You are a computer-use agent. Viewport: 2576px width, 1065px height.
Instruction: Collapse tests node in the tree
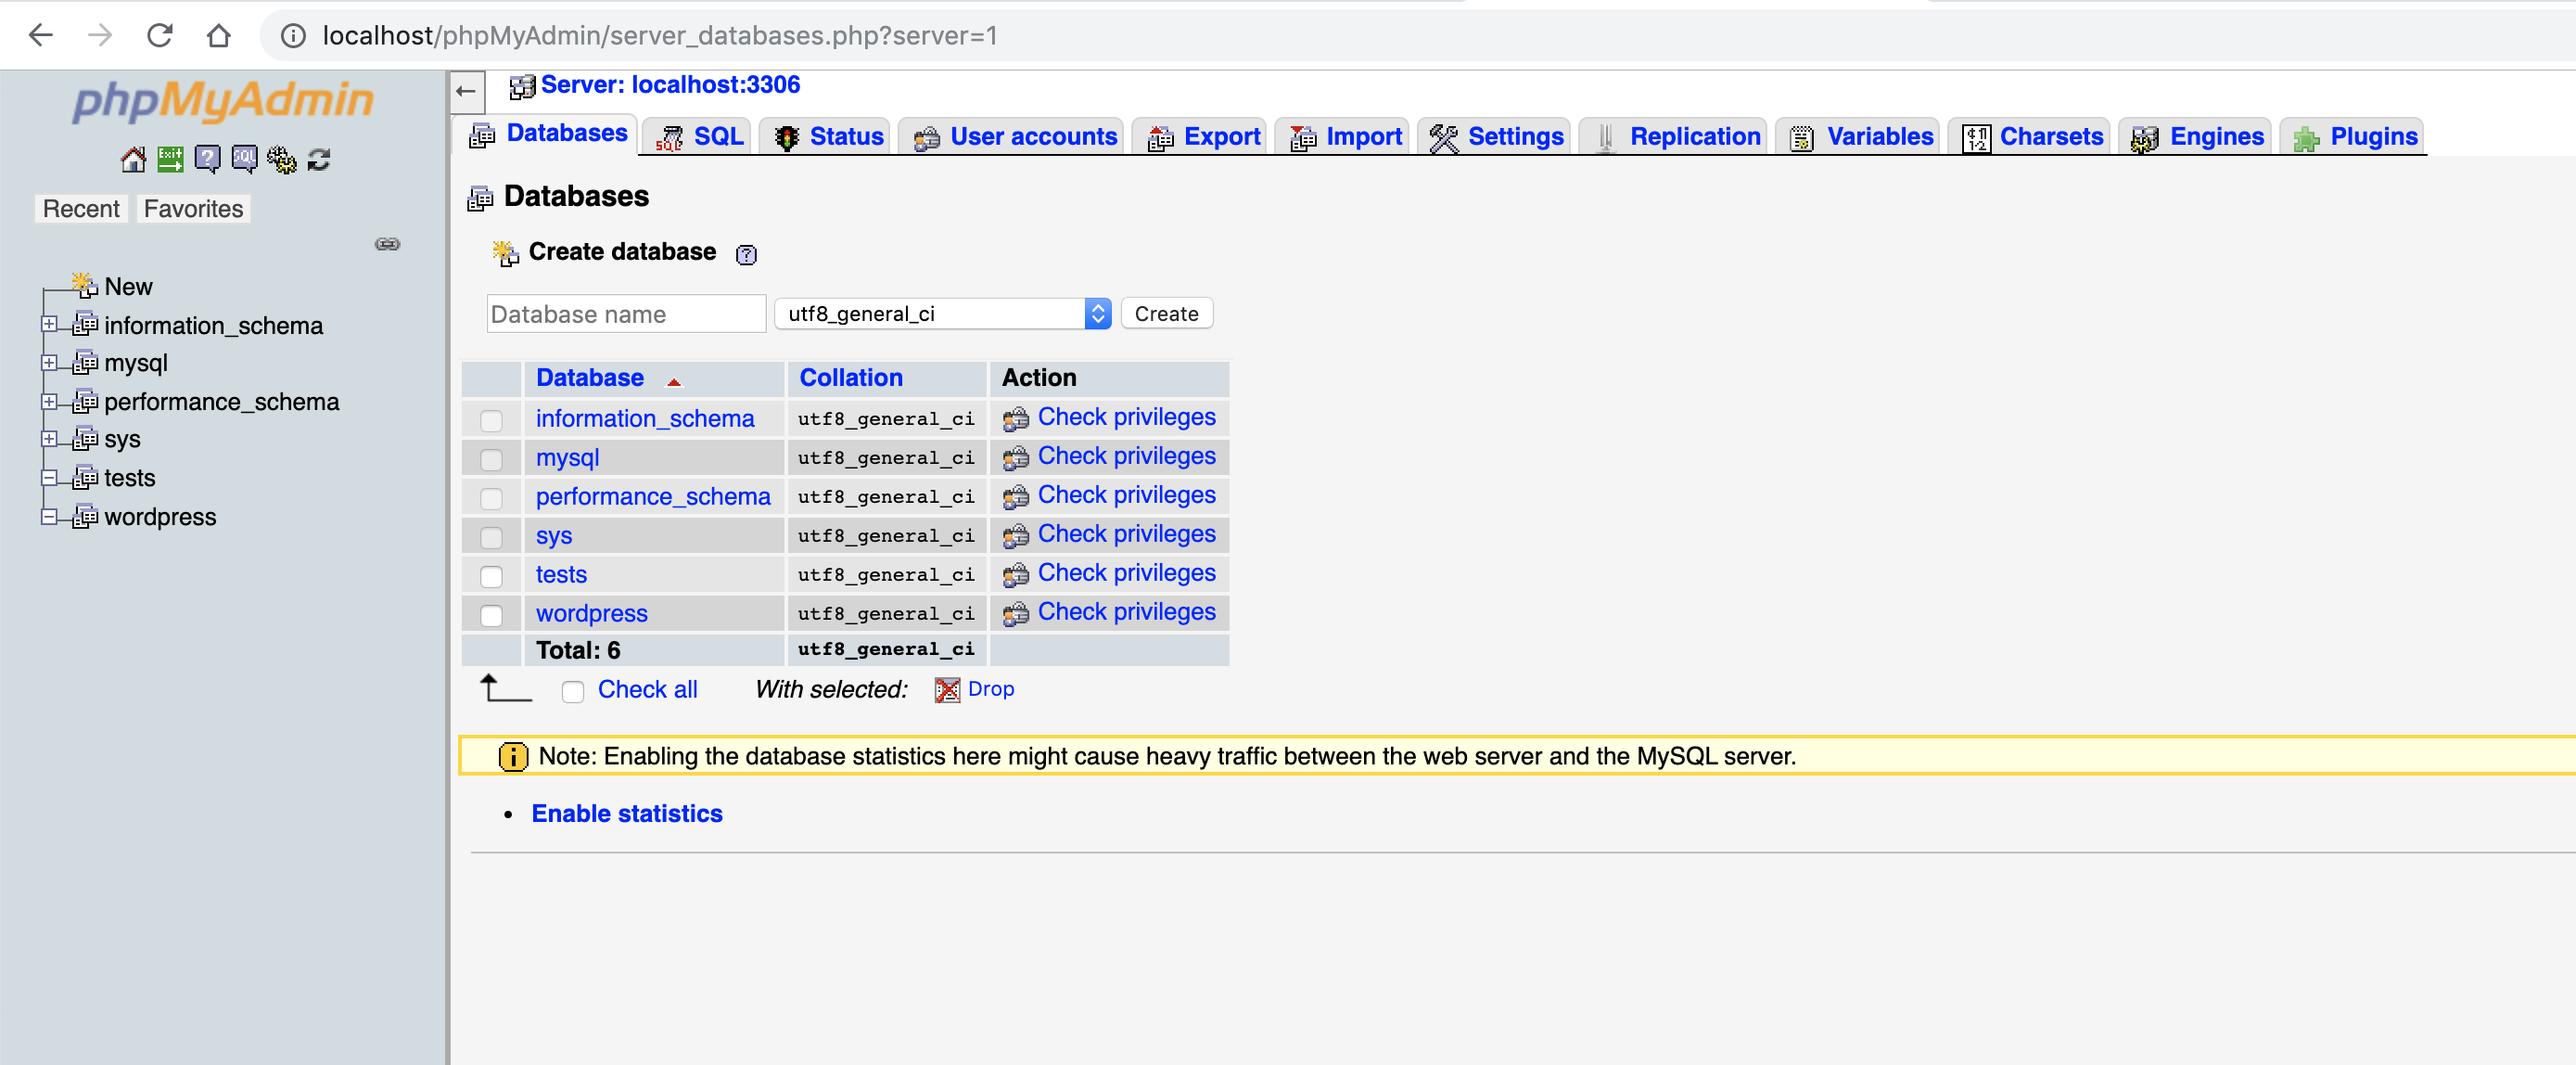coord(48,477)
